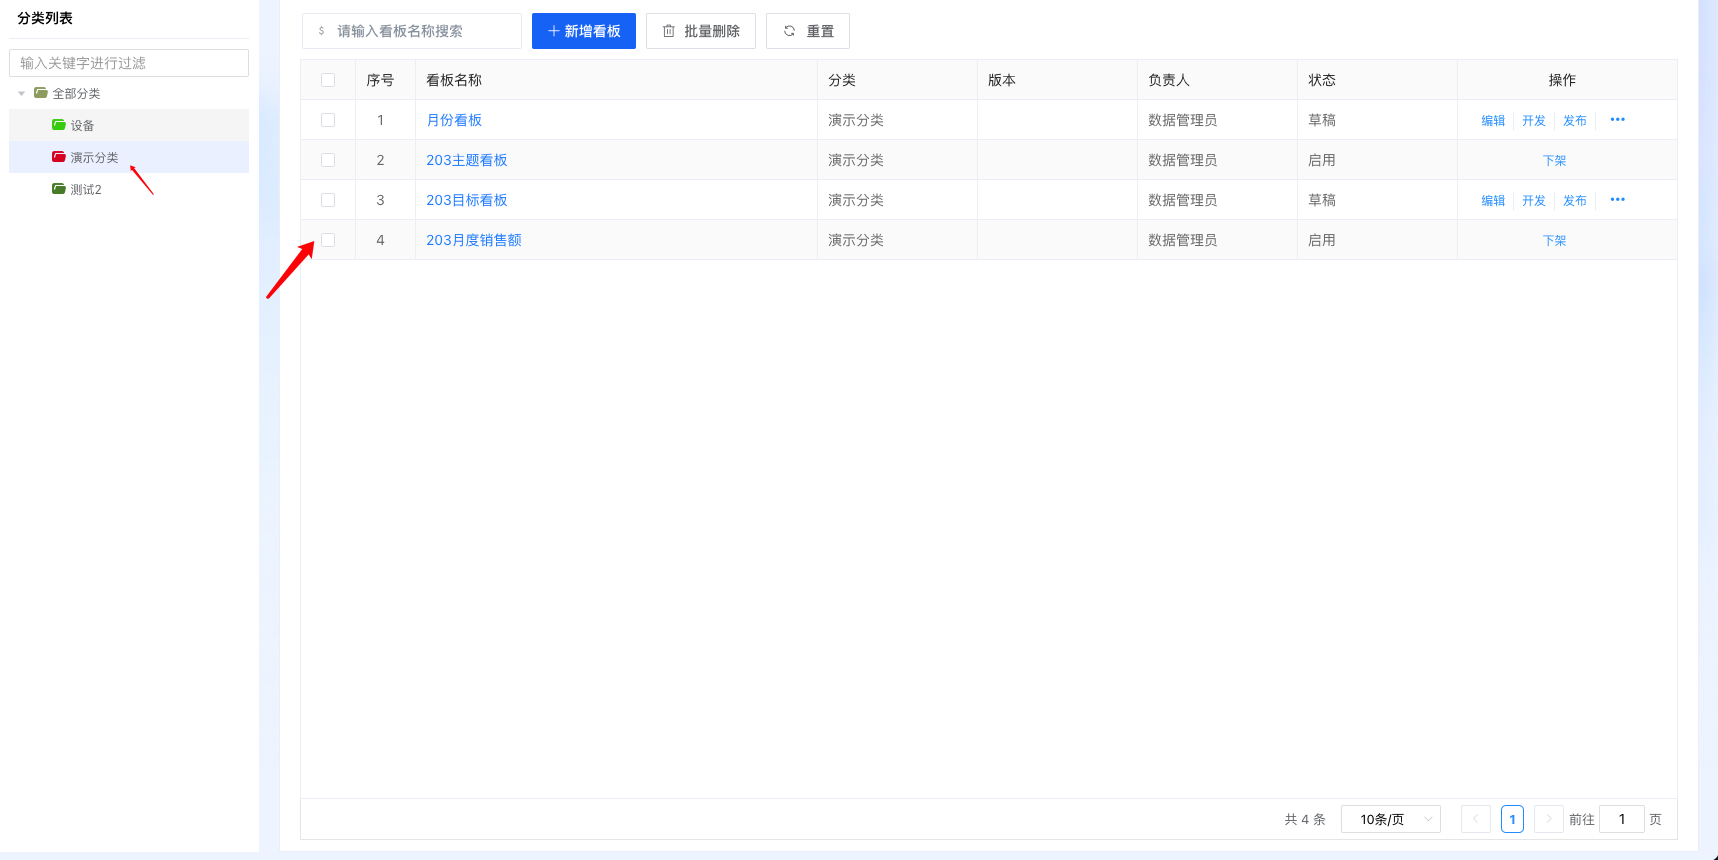Select 设备 category in the tree
The image size is (1718, 860).
(x=82, y=126)
